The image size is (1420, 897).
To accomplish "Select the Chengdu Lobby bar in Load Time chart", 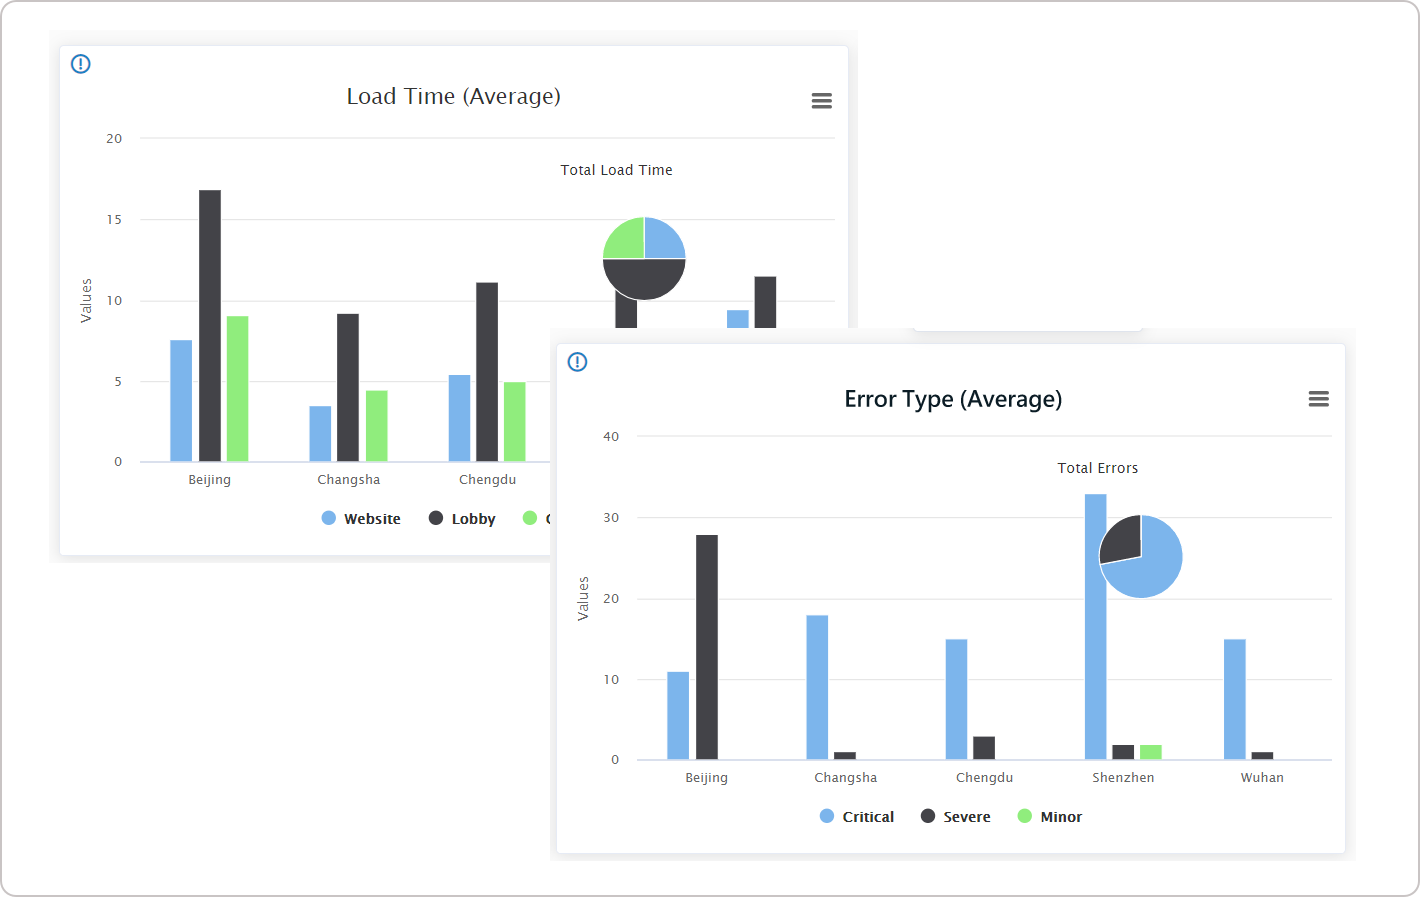I will pos(487,372).
